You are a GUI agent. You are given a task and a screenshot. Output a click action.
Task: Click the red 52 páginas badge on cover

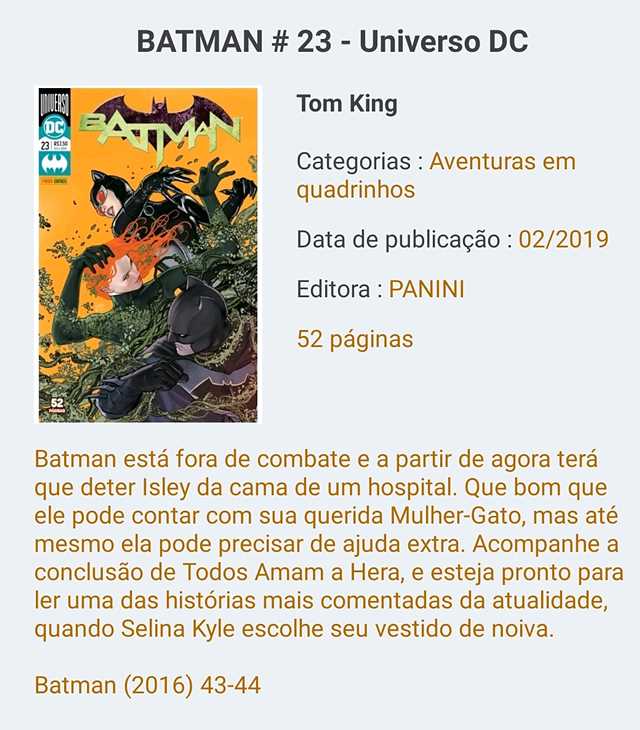click(x=57, y=405)
